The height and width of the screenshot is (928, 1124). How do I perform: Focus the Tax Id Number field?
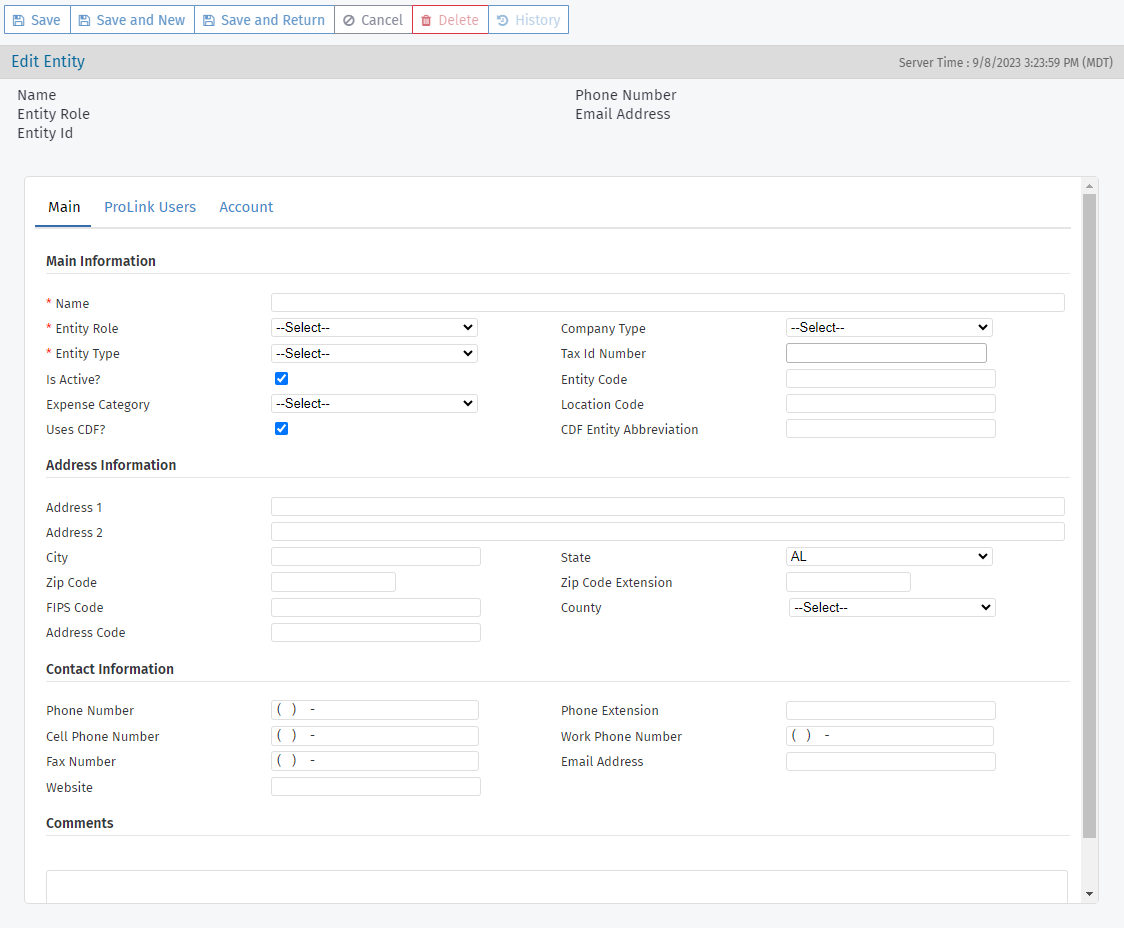pyautogui.click(x=886, y=353)
